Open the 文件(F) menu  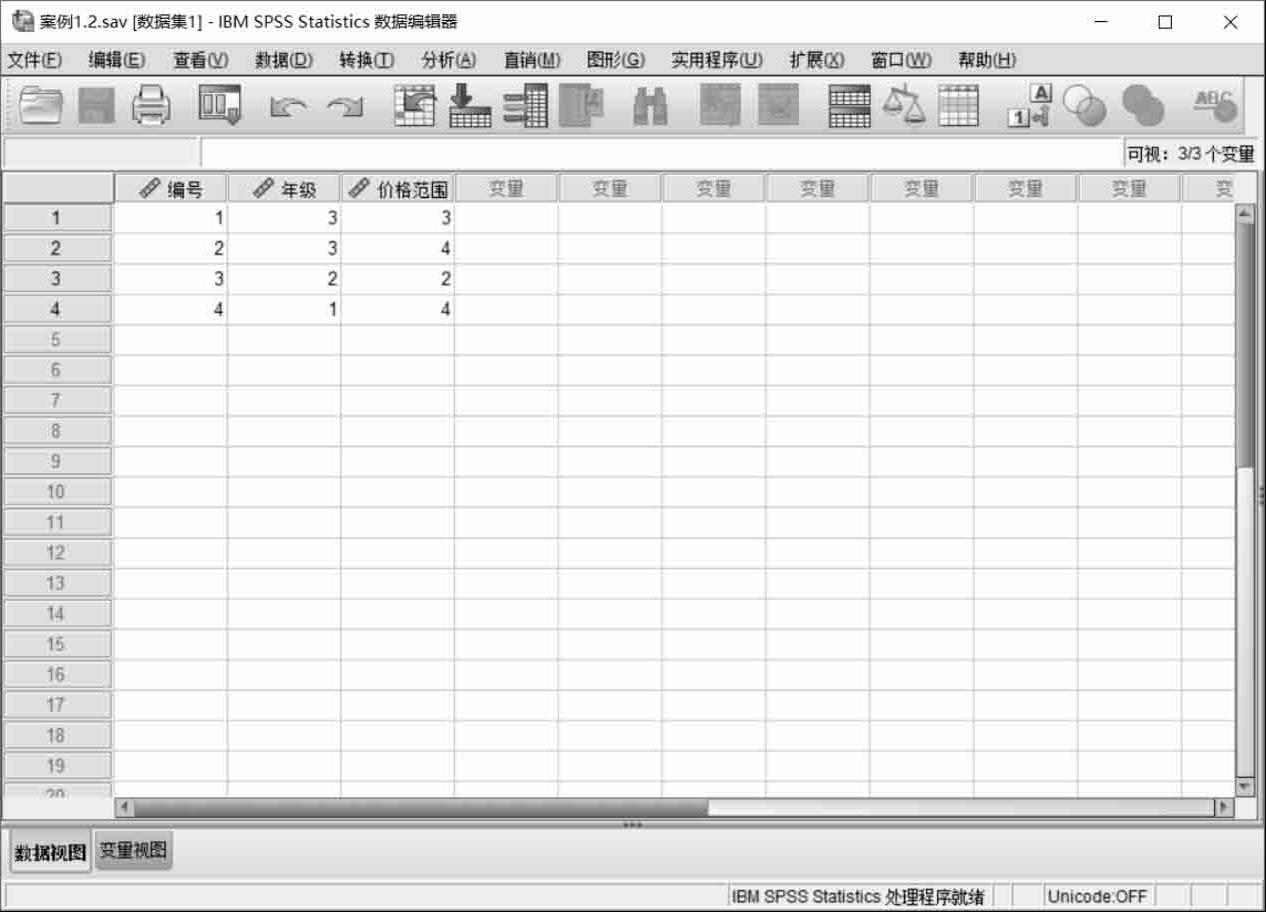tap(34, 60)
